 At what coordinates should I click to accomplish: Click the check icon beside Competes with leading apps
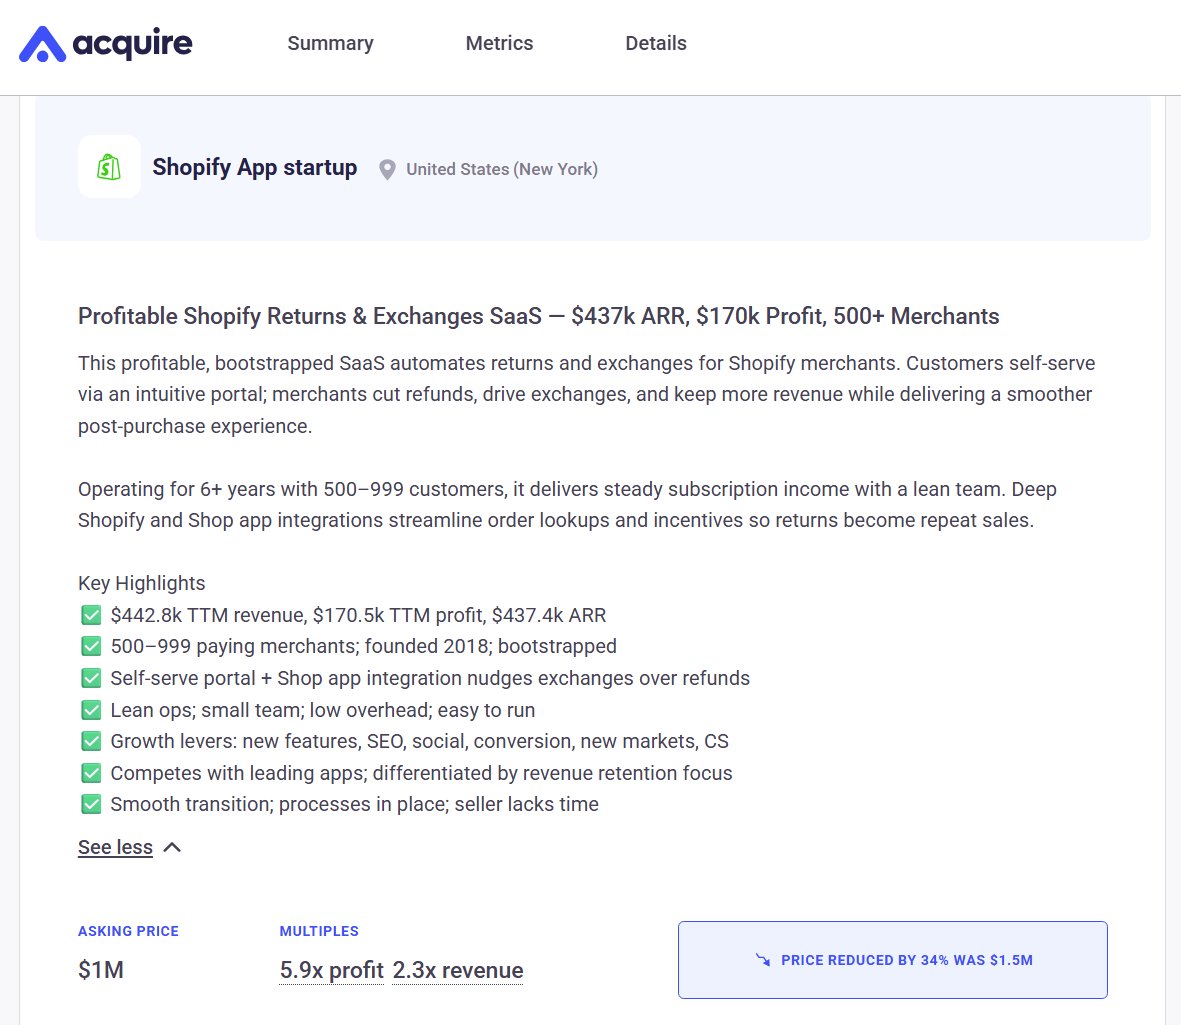[x=91, y=773]
